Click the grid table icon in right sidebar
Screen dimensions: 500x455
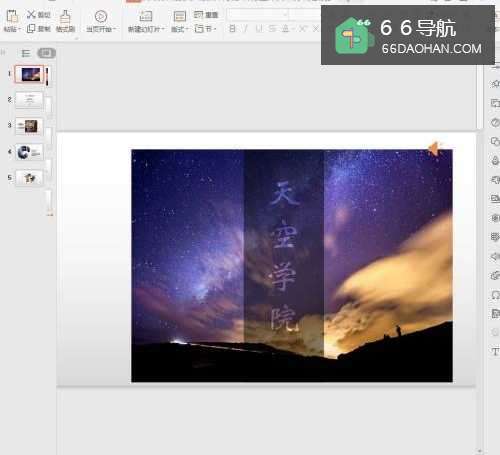(x=495, y=237)
